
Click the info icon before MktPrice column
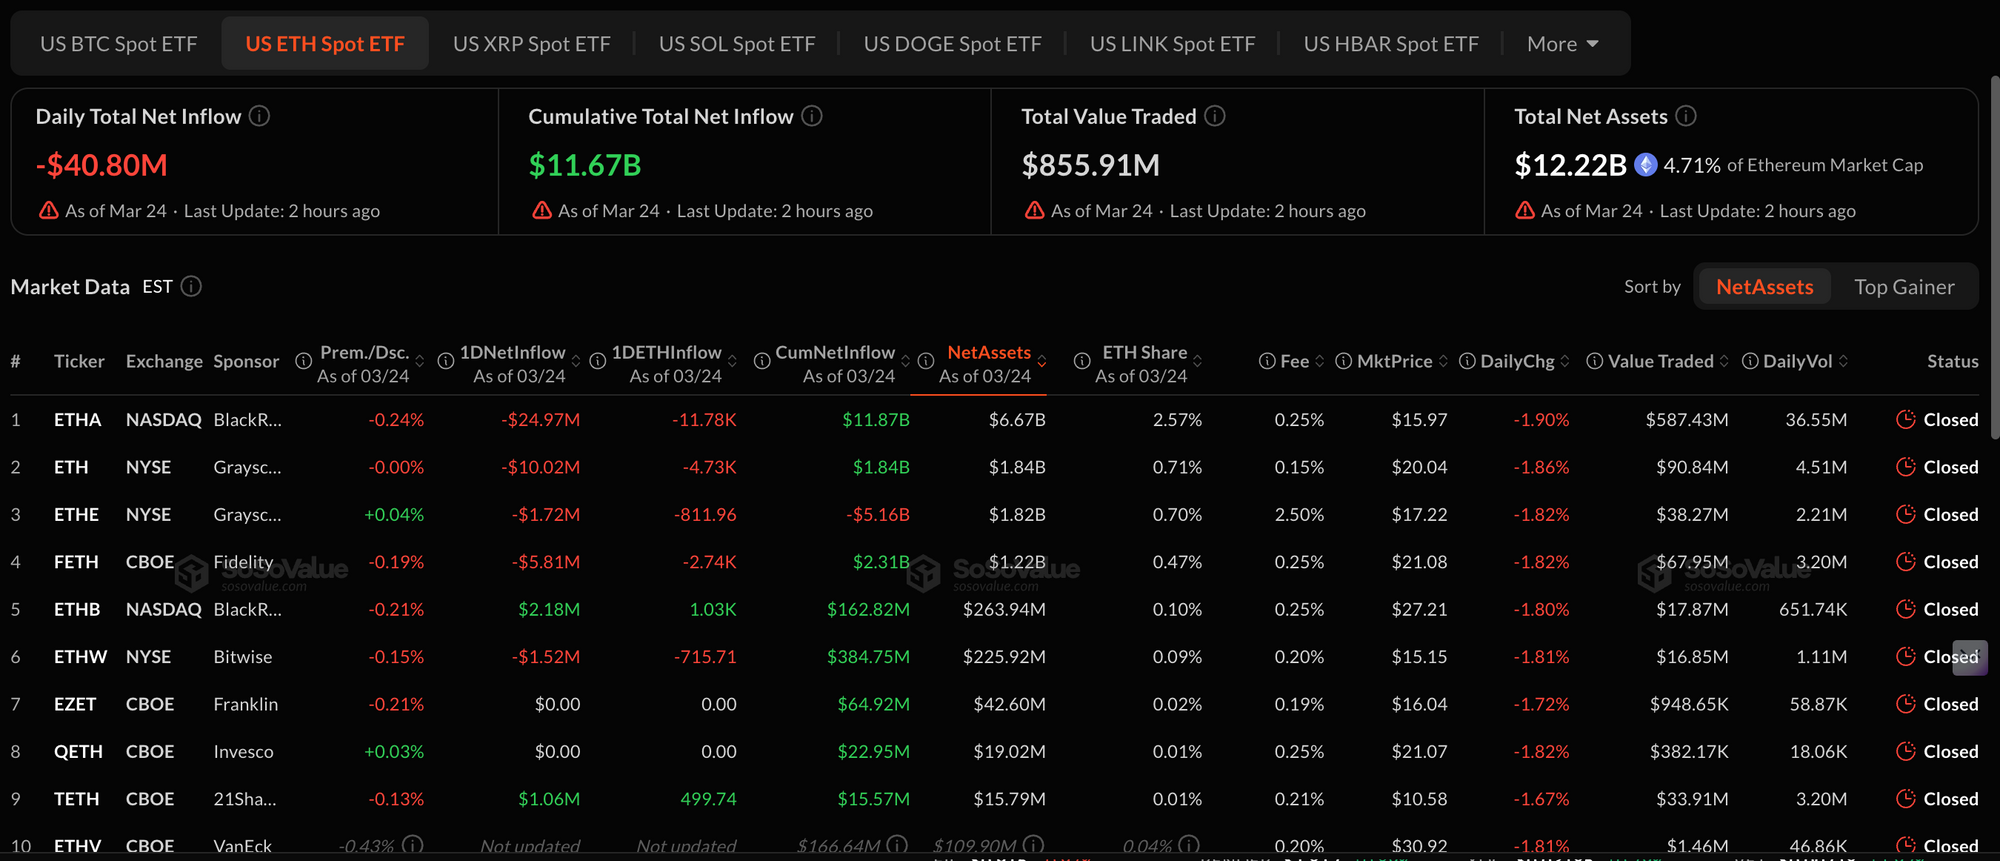click(1344, 361)
